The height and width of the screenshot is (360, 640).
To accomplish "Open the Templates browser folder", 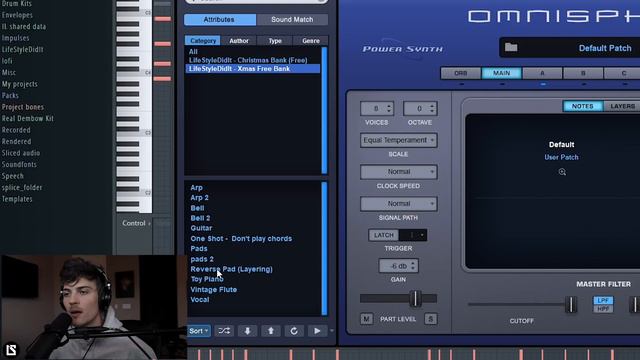I will [17, 199].
